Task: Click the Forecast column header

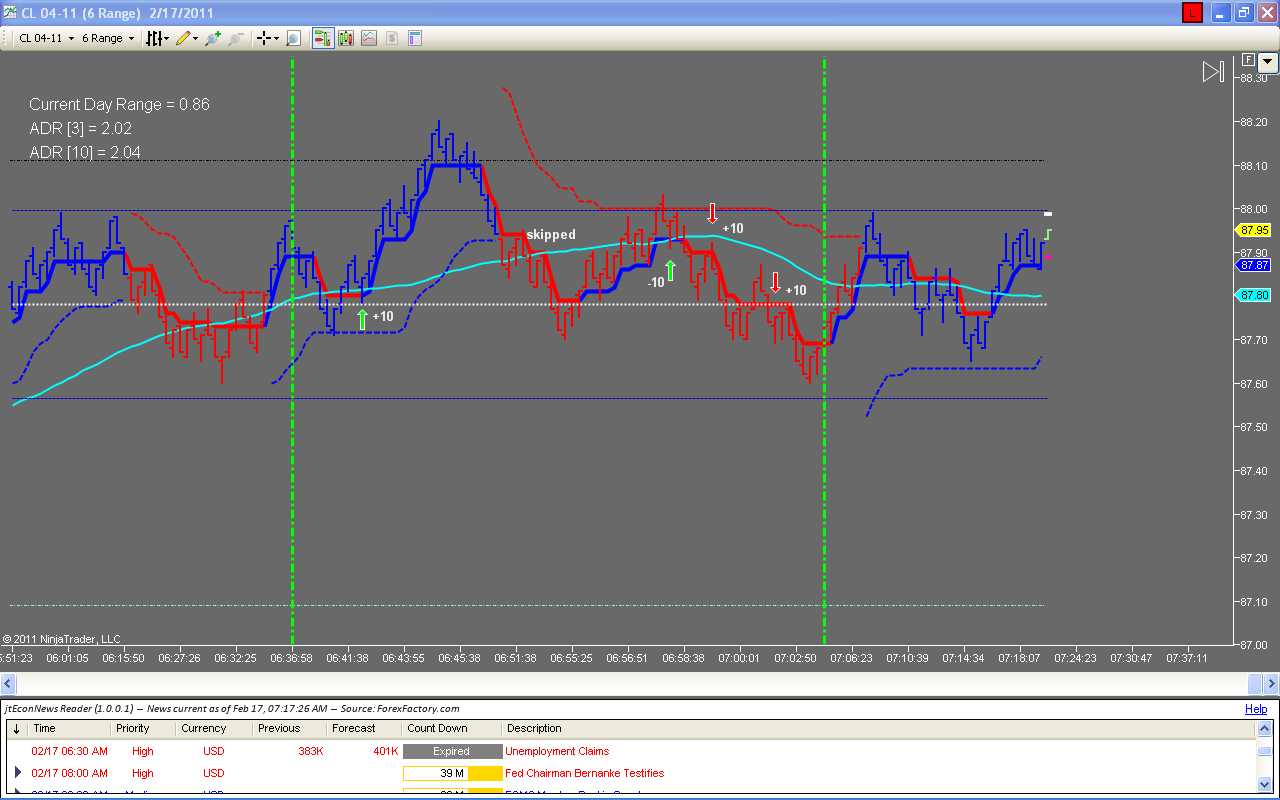Action: (x=365, y=728)
